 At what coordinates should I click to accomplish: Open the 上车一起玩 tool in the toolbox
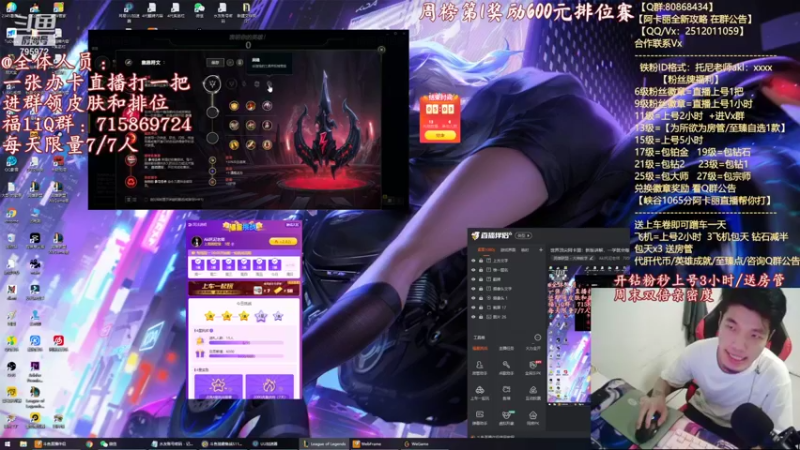click(x=480, y=392)
